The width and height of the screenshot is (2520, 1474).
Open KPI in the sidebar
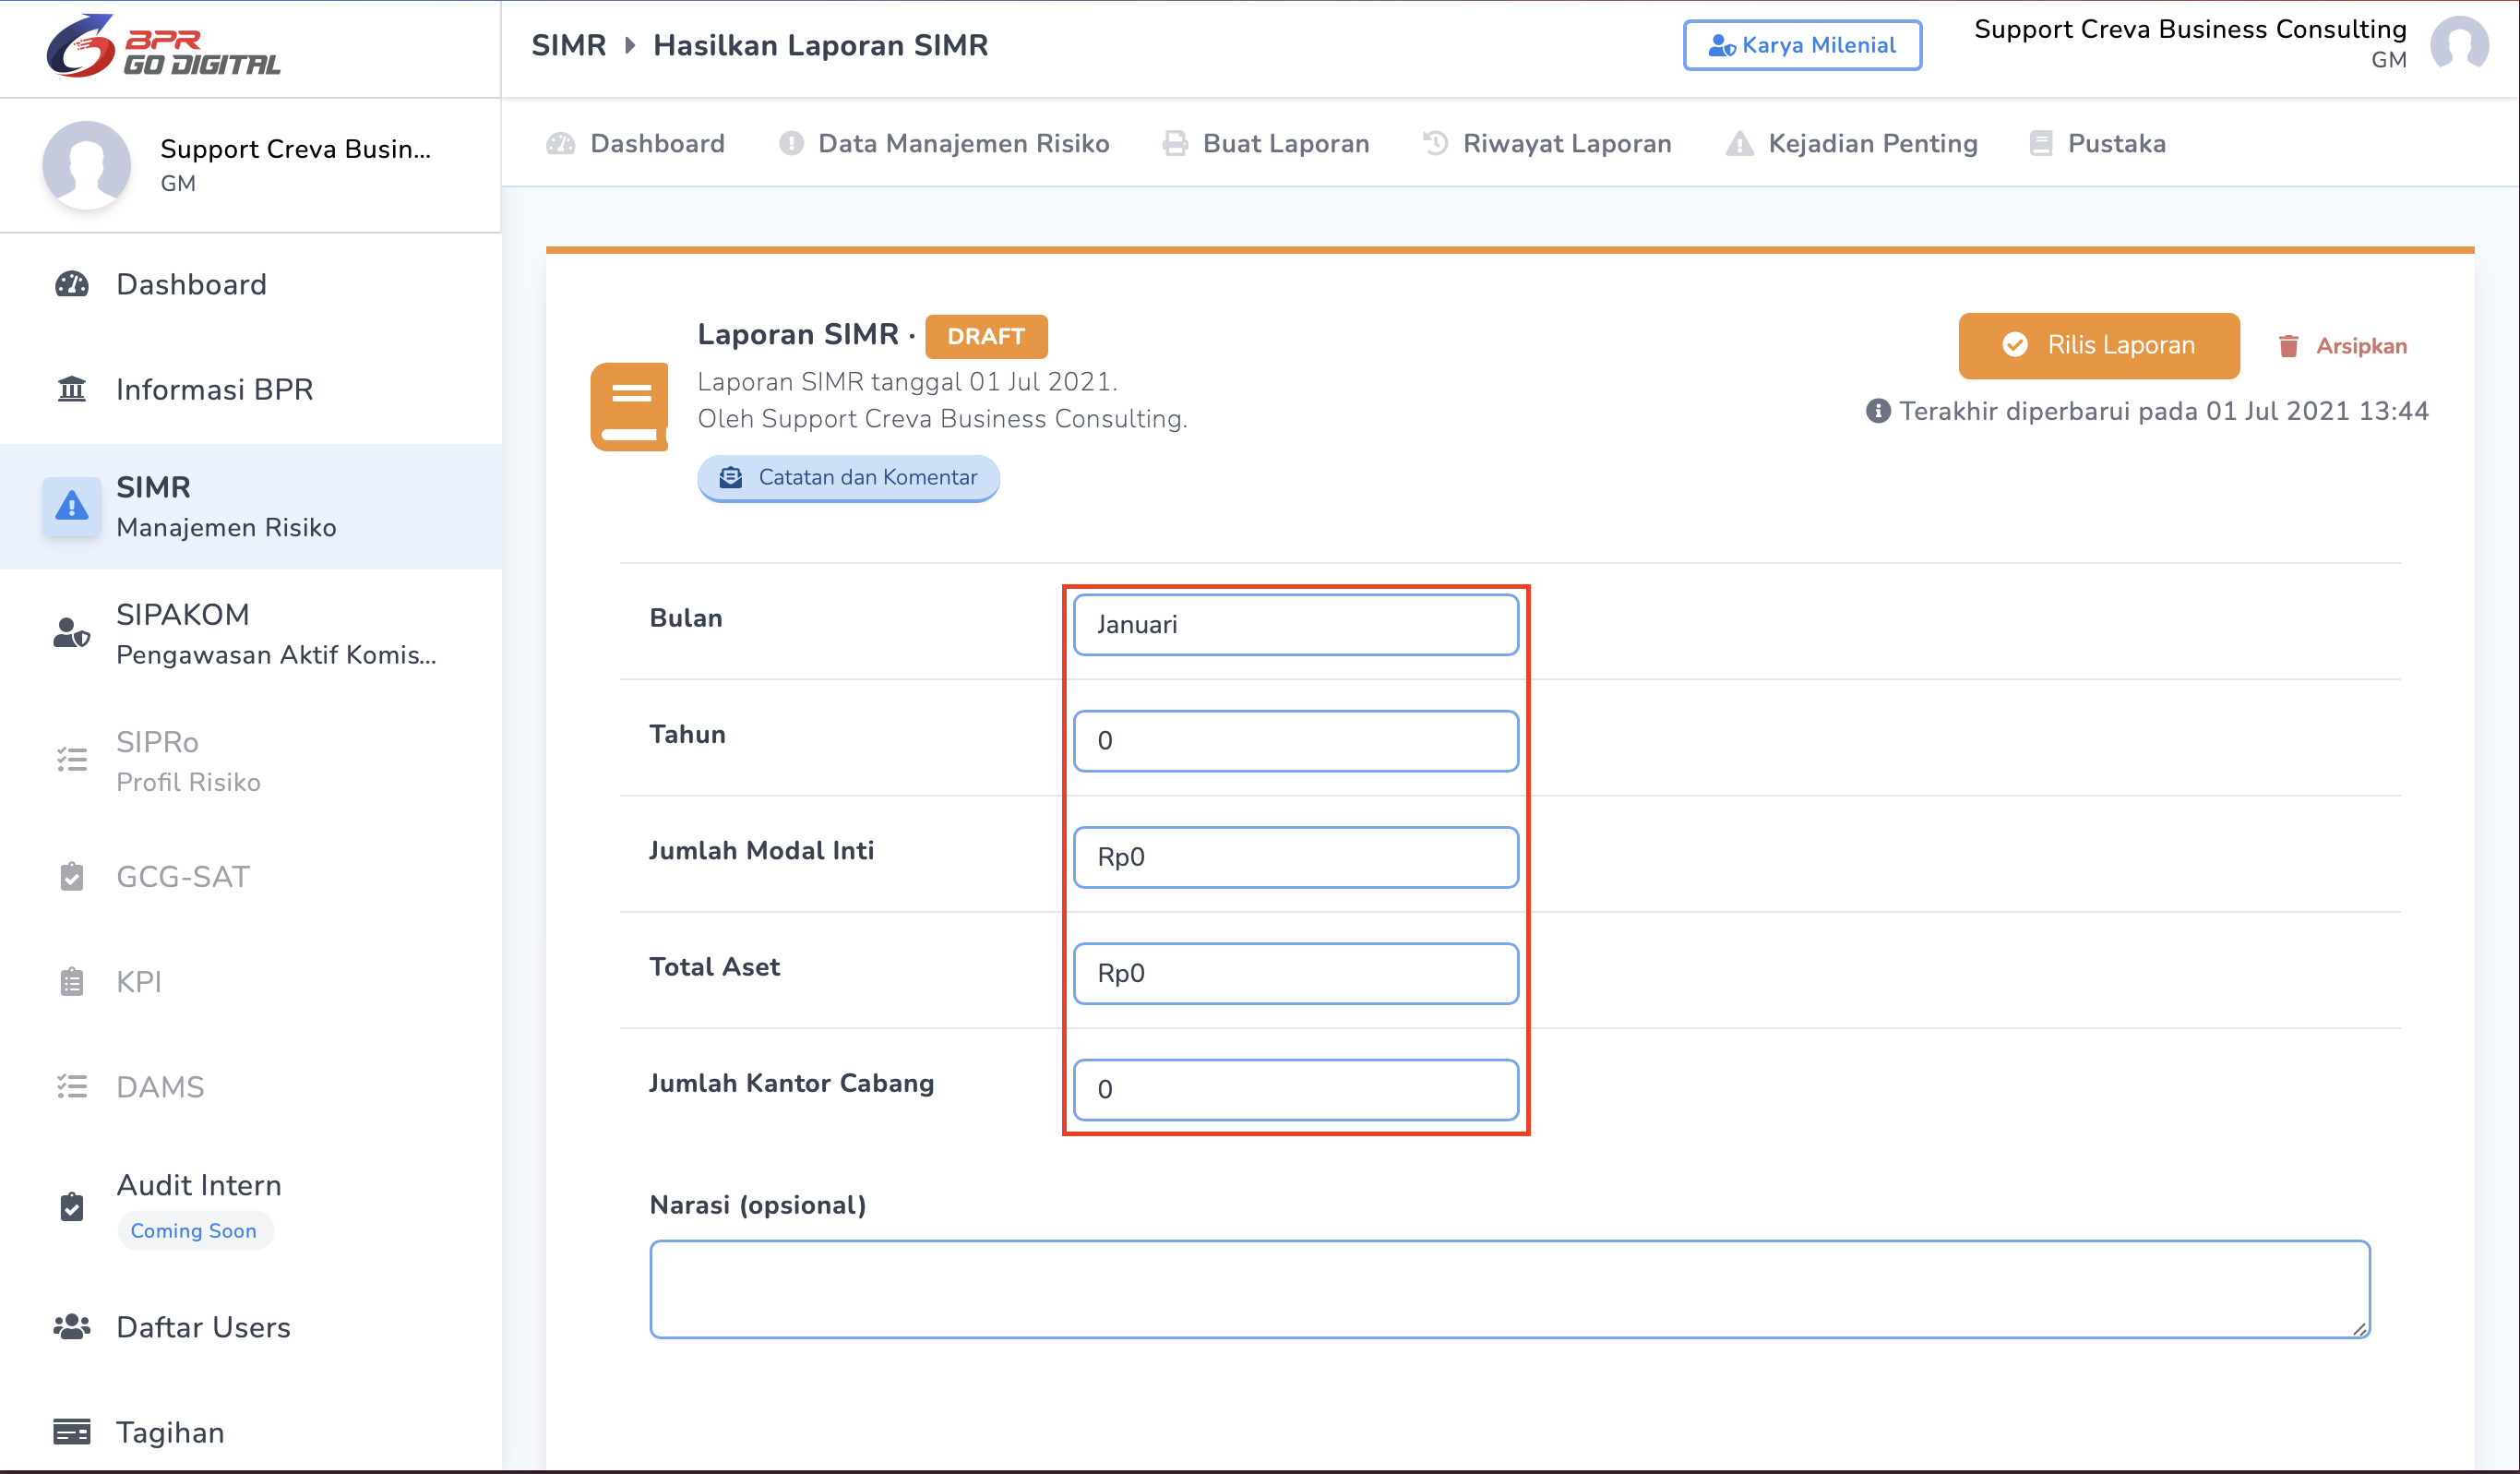250,982
